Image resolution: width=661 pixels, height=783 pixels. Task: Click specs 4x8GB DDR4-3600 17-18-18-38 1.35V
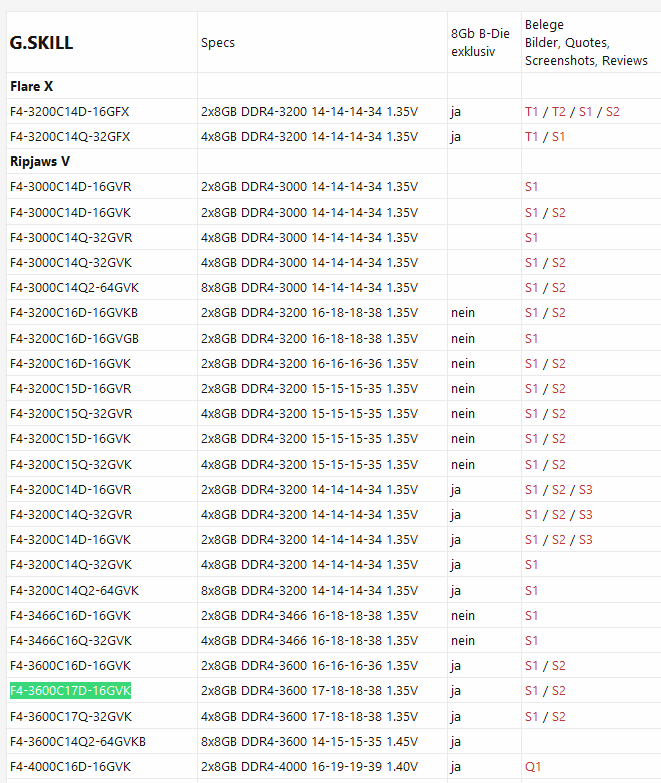click(309, 716)
